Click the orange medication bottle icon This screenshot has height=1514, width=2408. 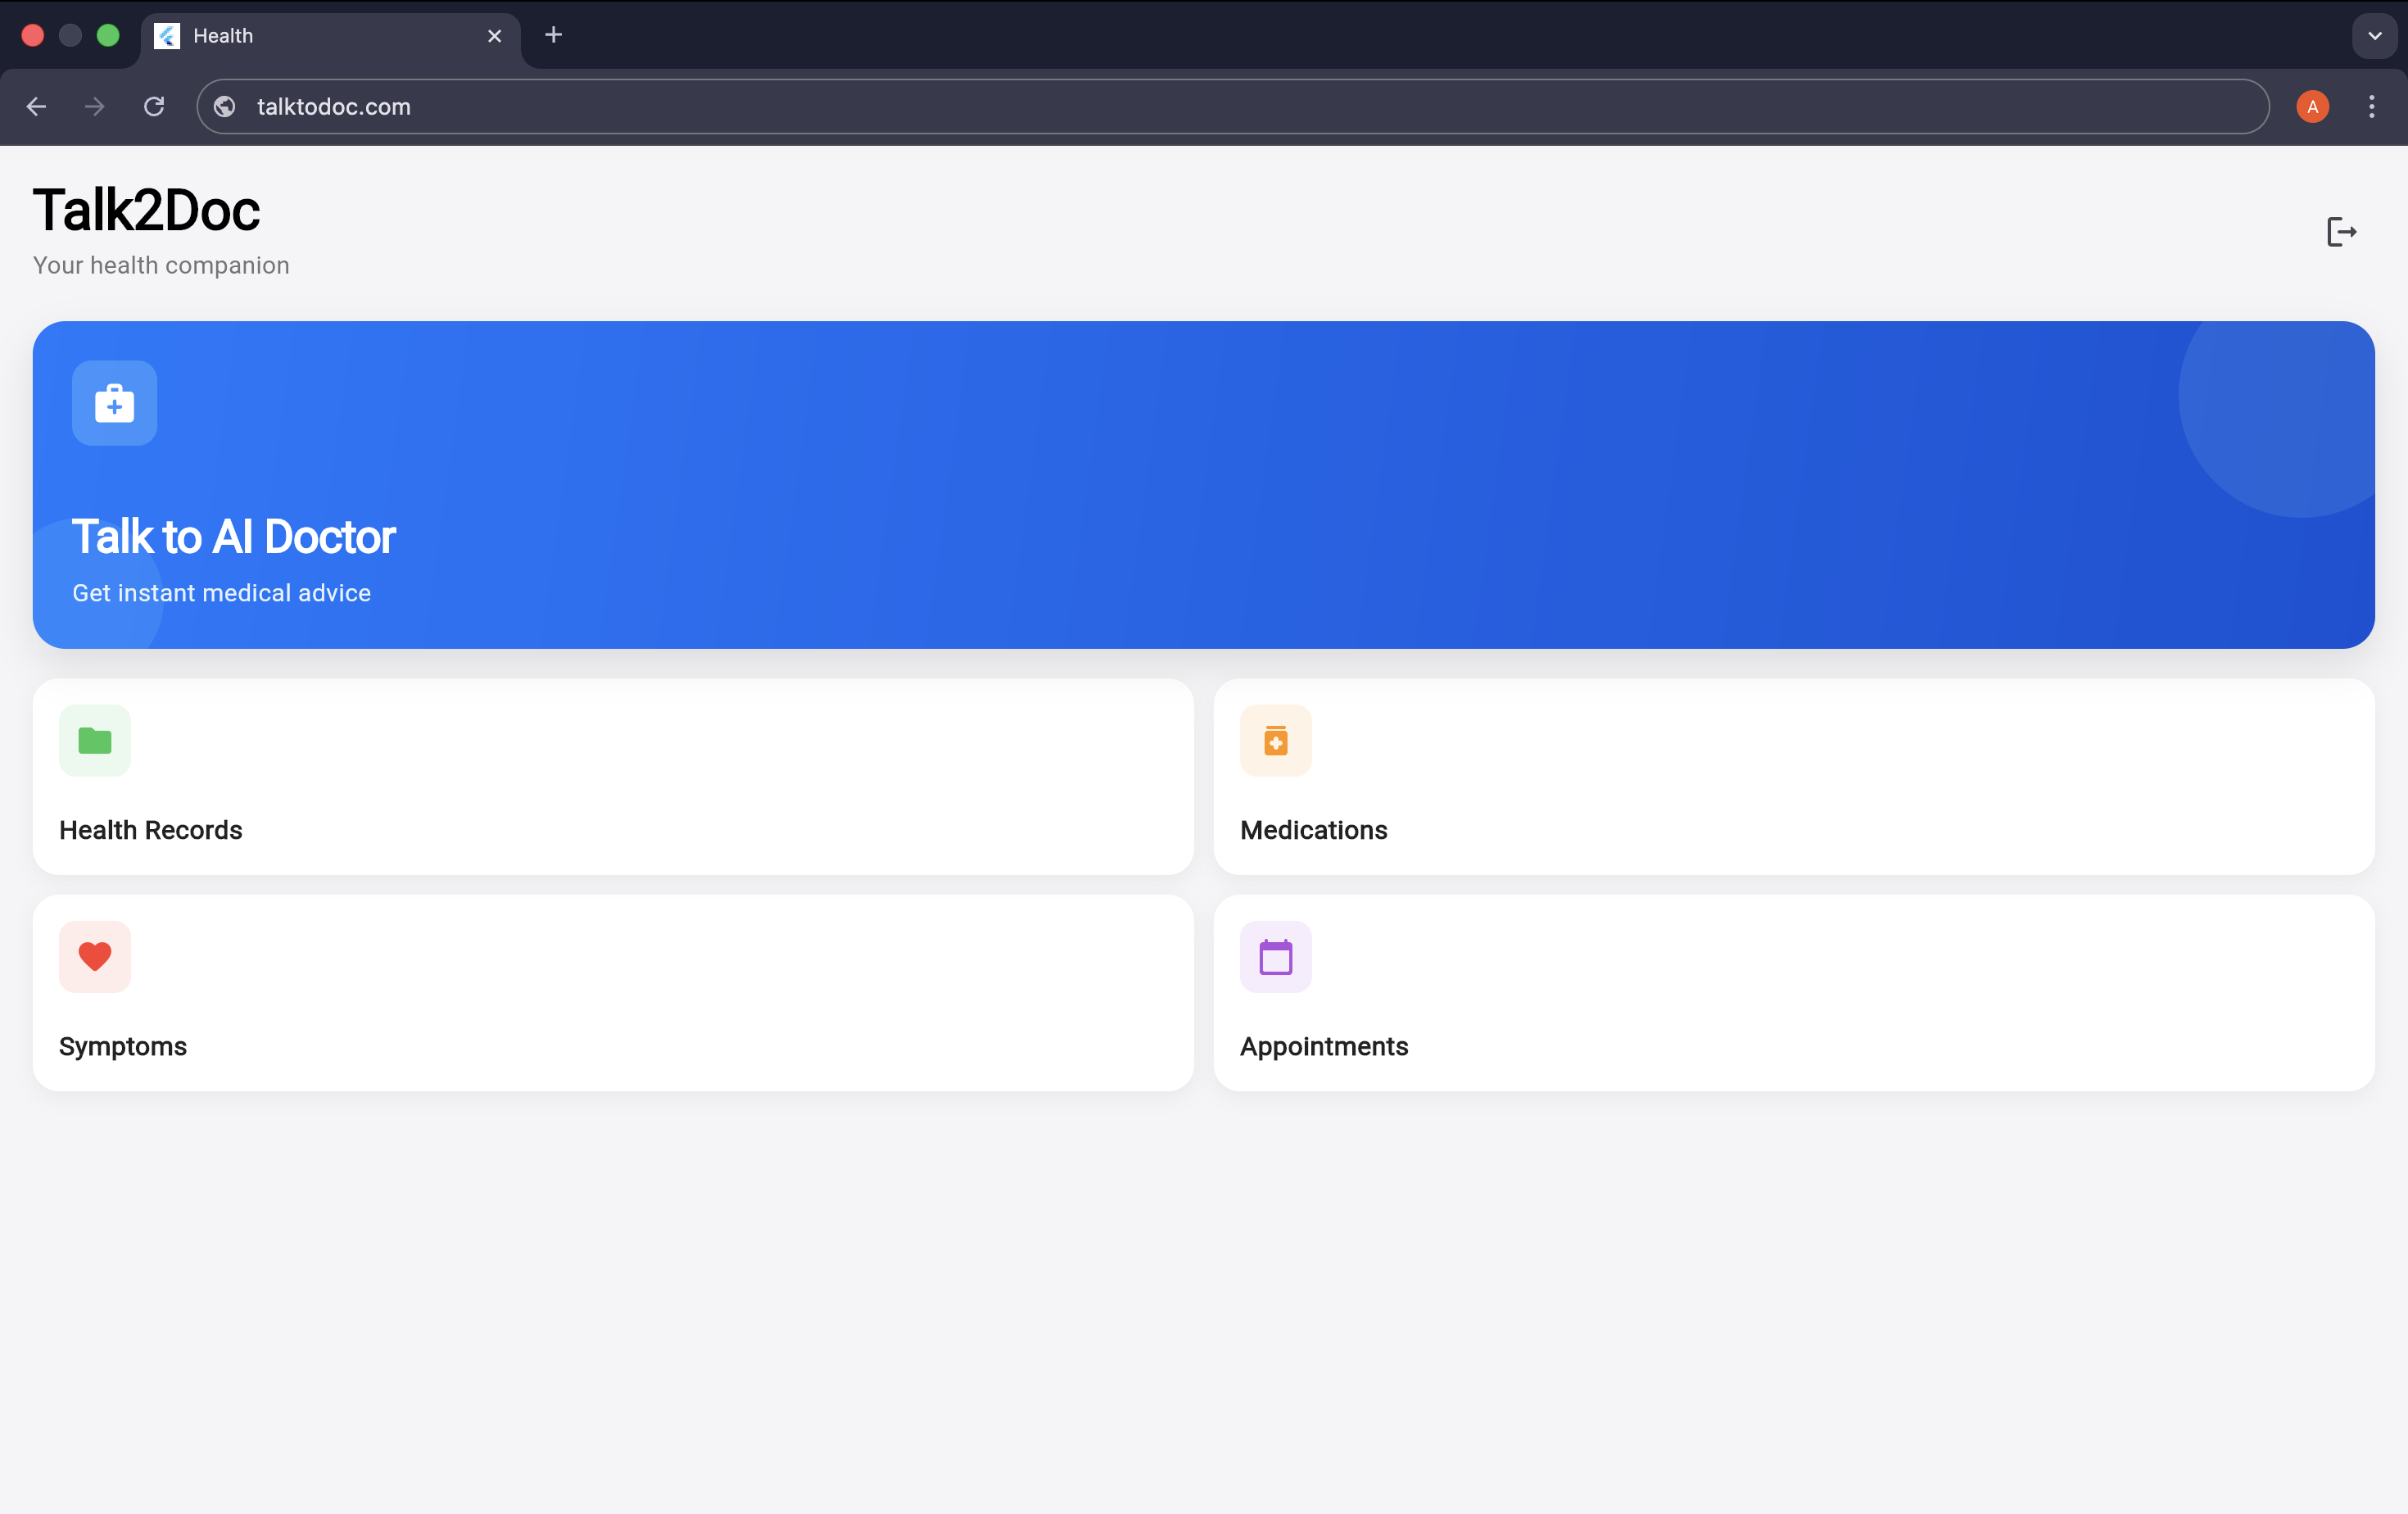pos(1275,741)
